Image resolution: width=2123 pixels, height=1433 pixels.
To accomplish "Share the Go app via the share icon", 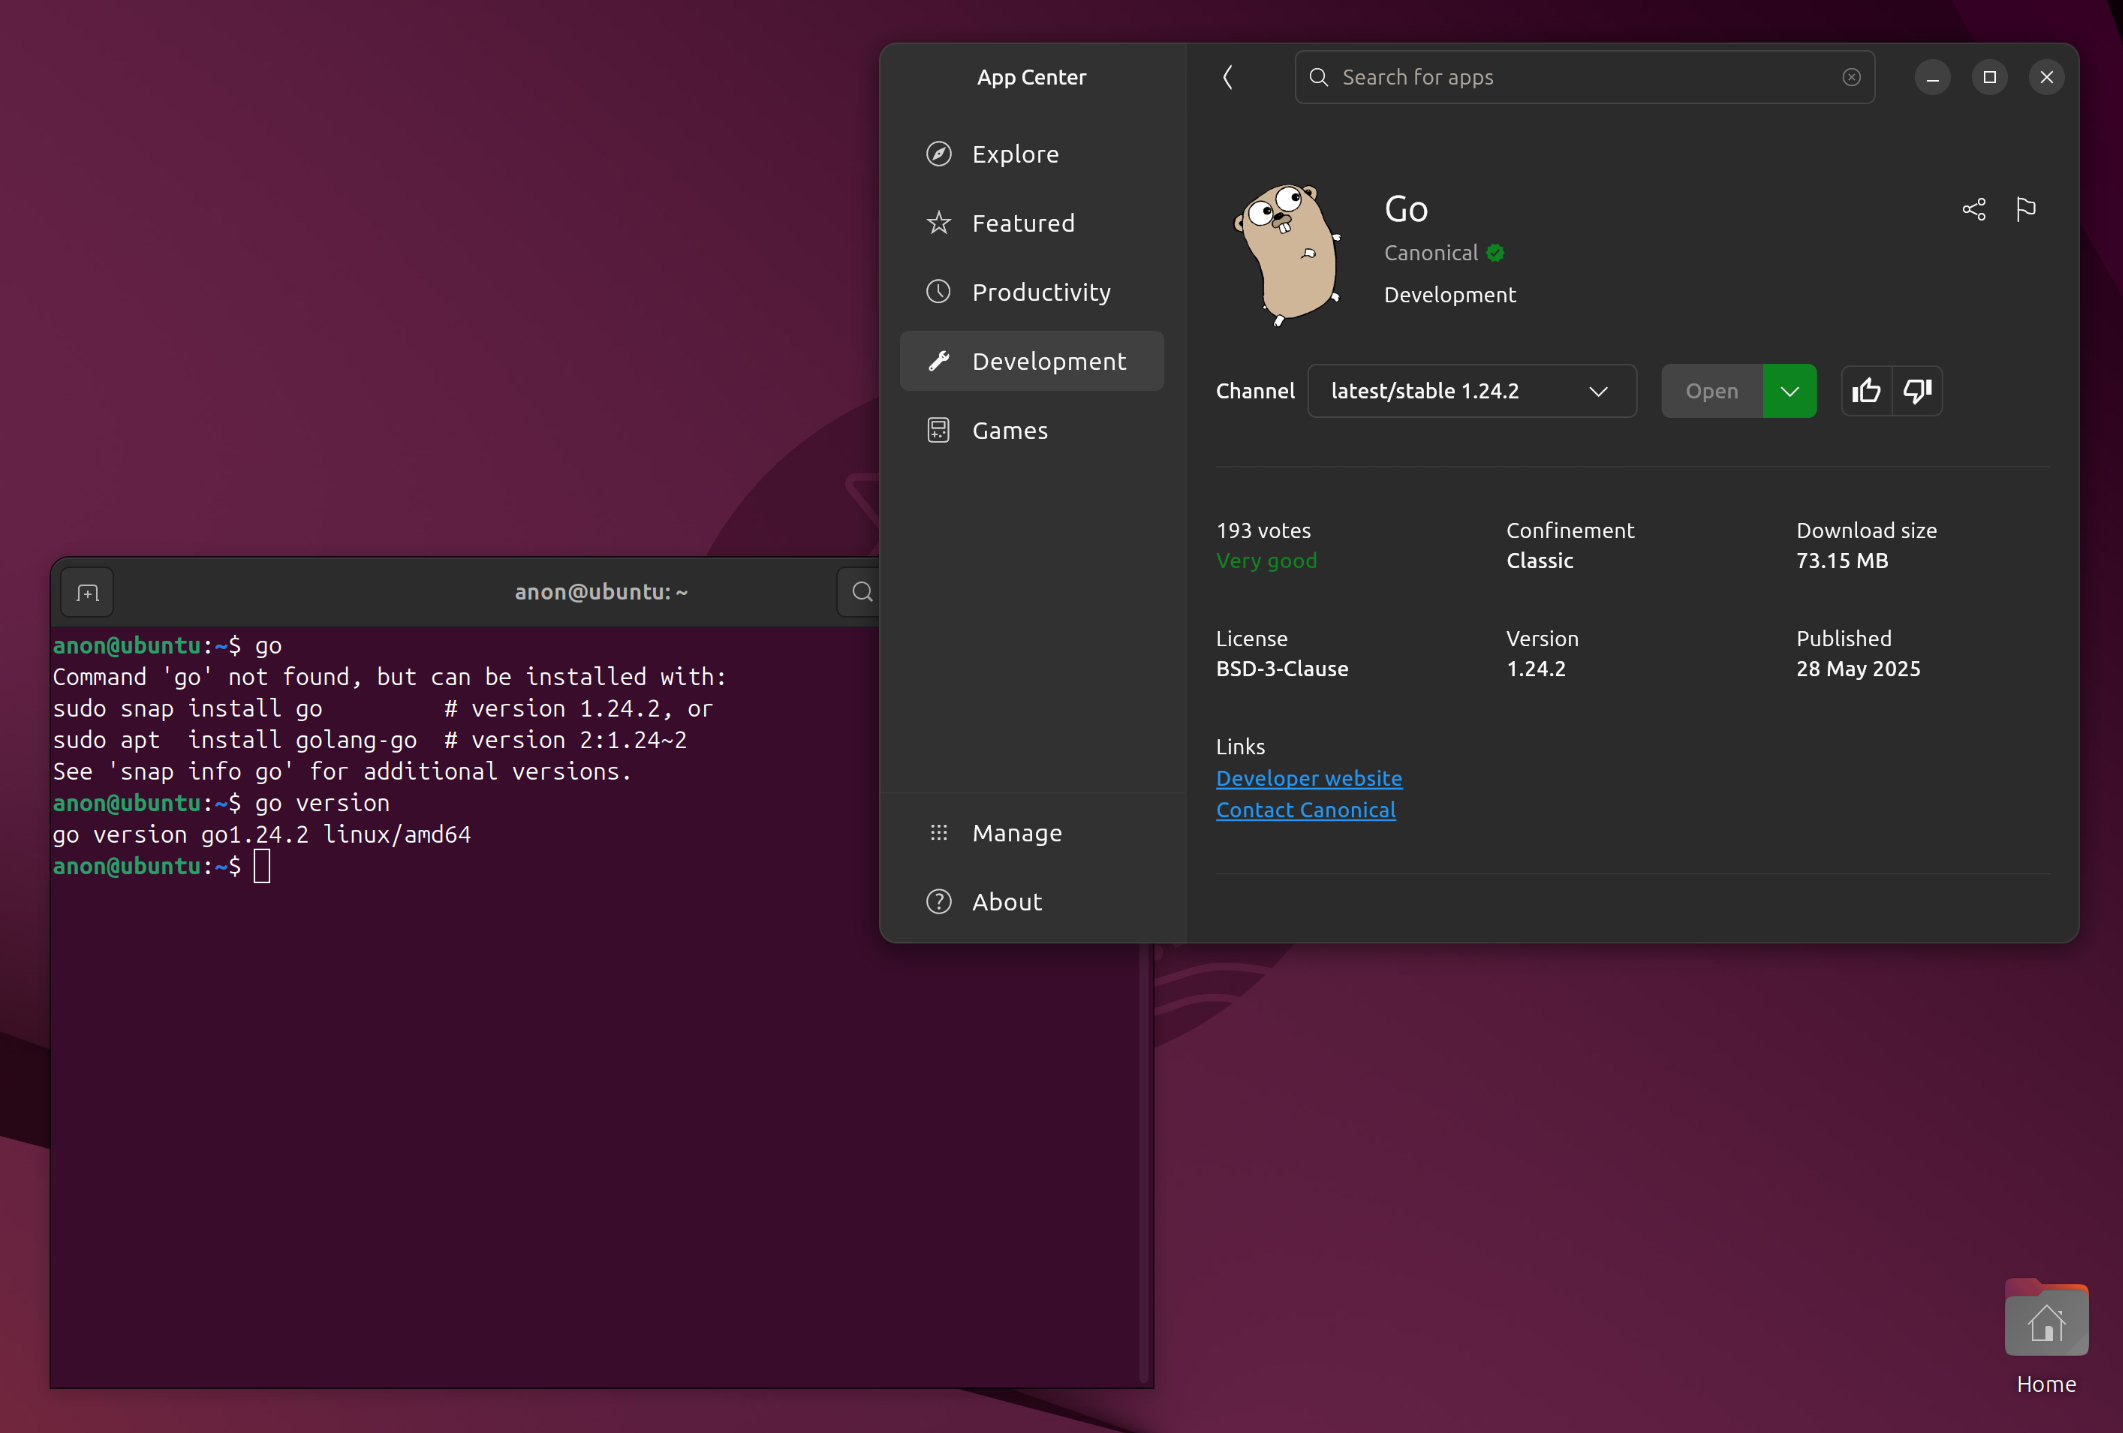I will coord(1974,209).
